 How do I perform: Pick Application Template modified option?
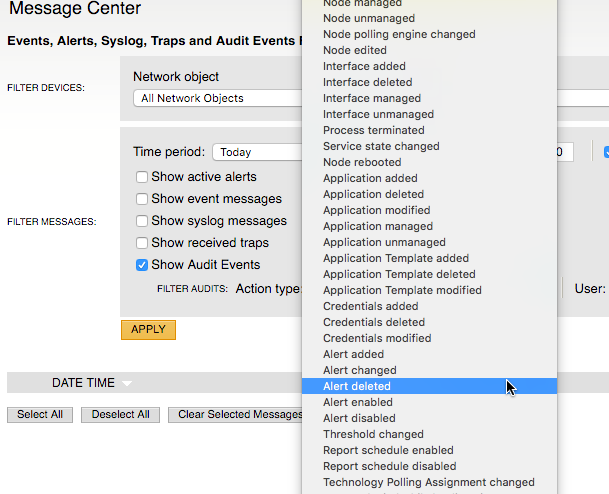tap(429, 290)
